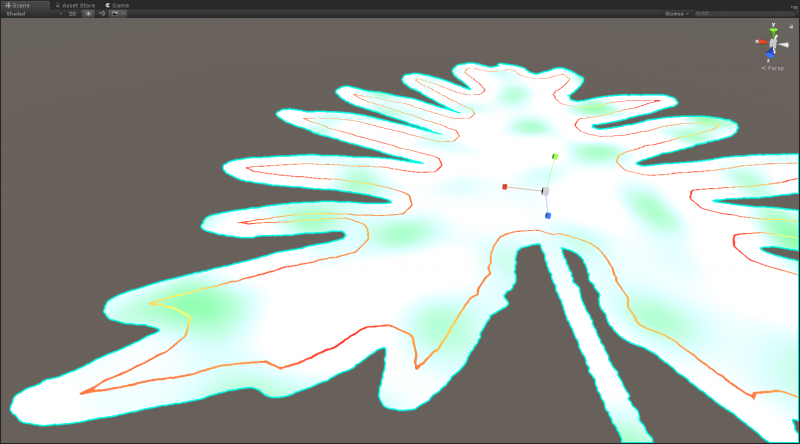Select the red X scale handle
800x444 pixels.
click(505, 186)
